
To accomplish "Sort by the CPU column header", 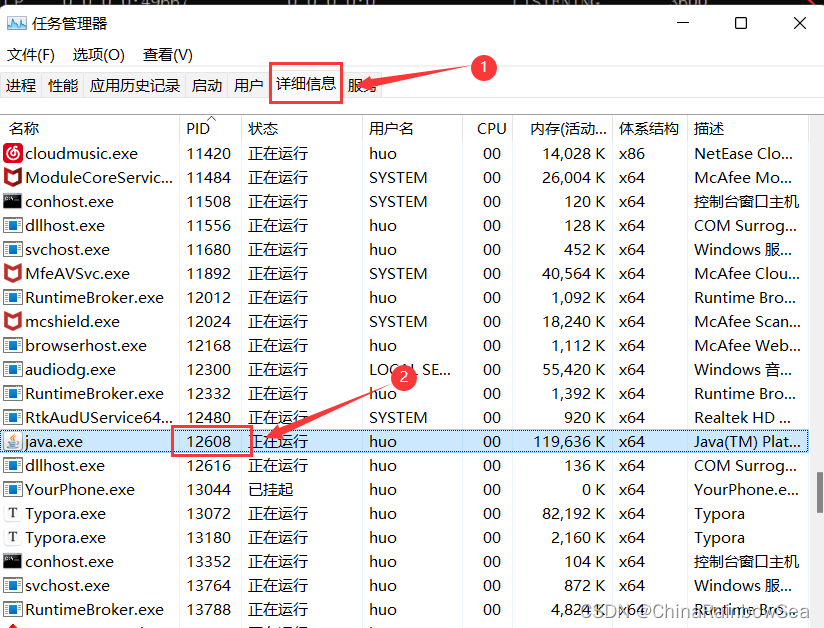I will click(x=488, y=128).
